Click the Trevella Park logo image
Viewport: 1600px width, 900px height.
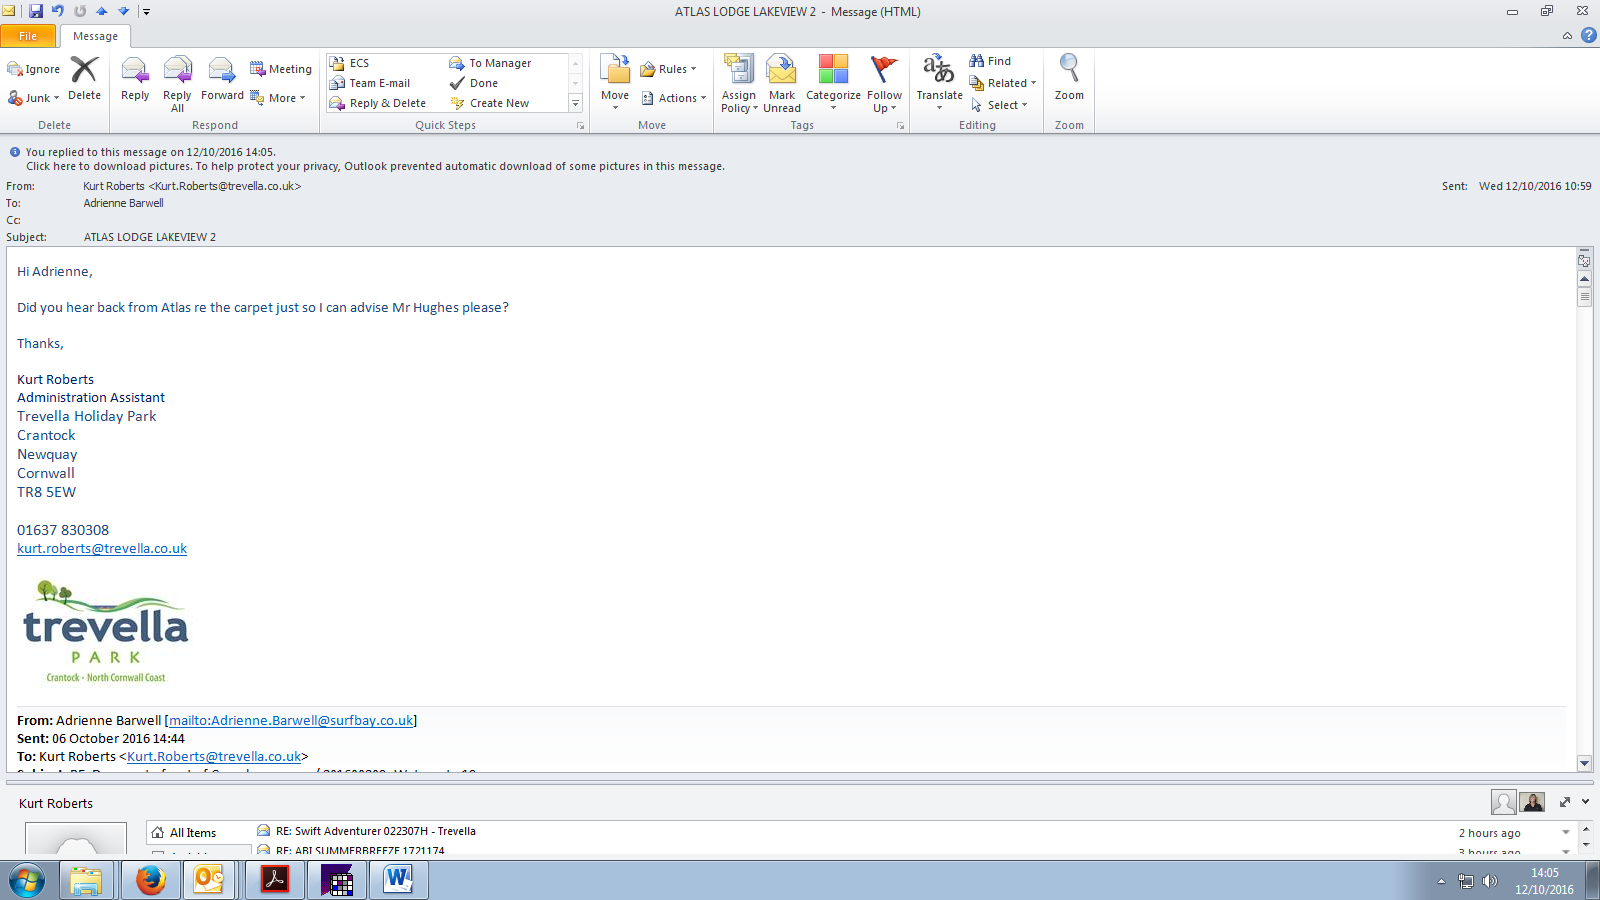pos(106,631)
